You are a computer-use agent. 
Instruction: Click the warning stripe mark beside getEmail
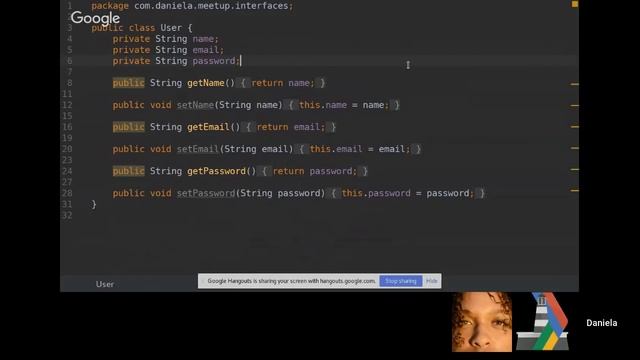tap(575, 127)
